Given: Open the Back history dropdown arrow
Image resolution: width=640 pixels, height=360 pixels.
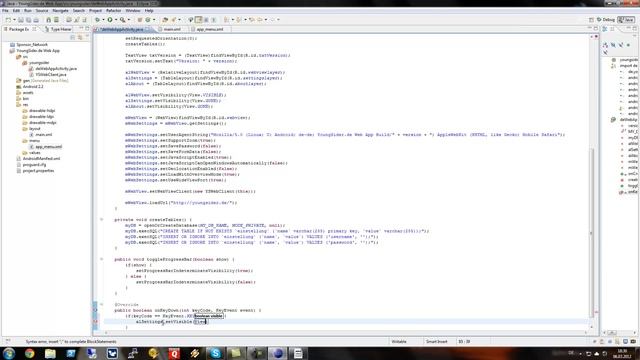Looking at the screenshot, I should coord(266,20).
